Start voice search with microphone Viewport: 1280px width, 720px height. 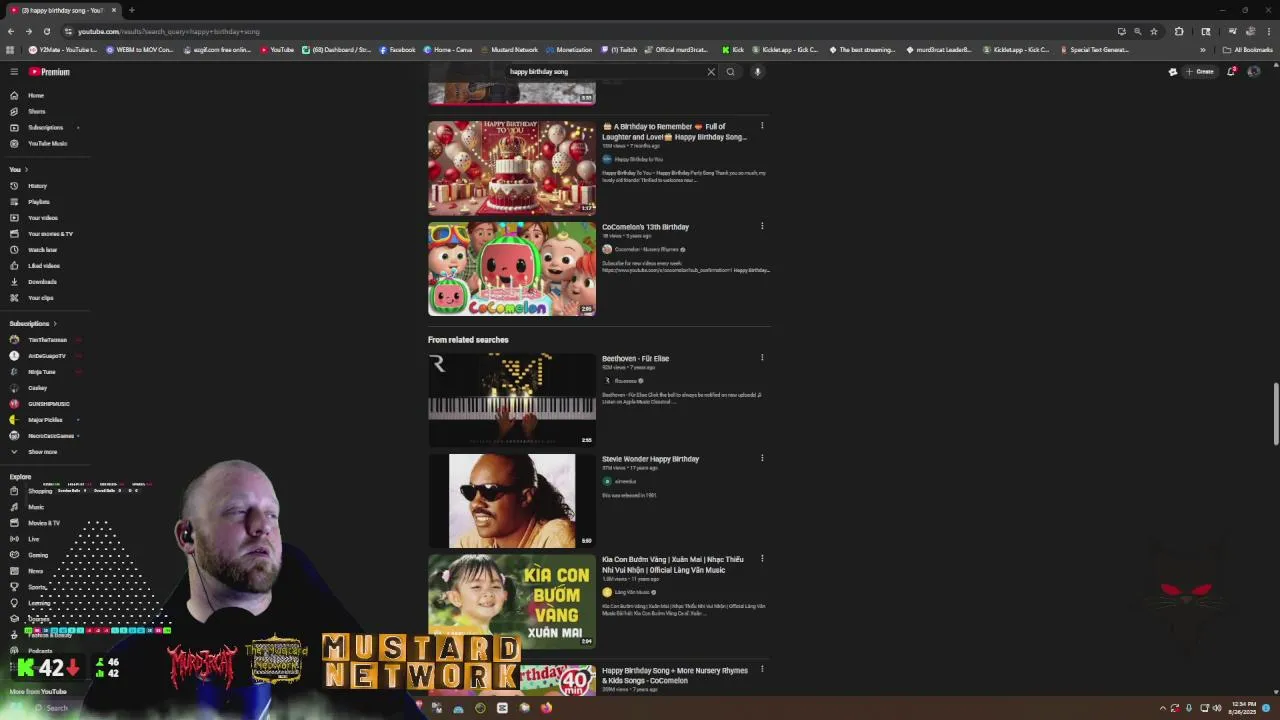(x=757, y=72)
